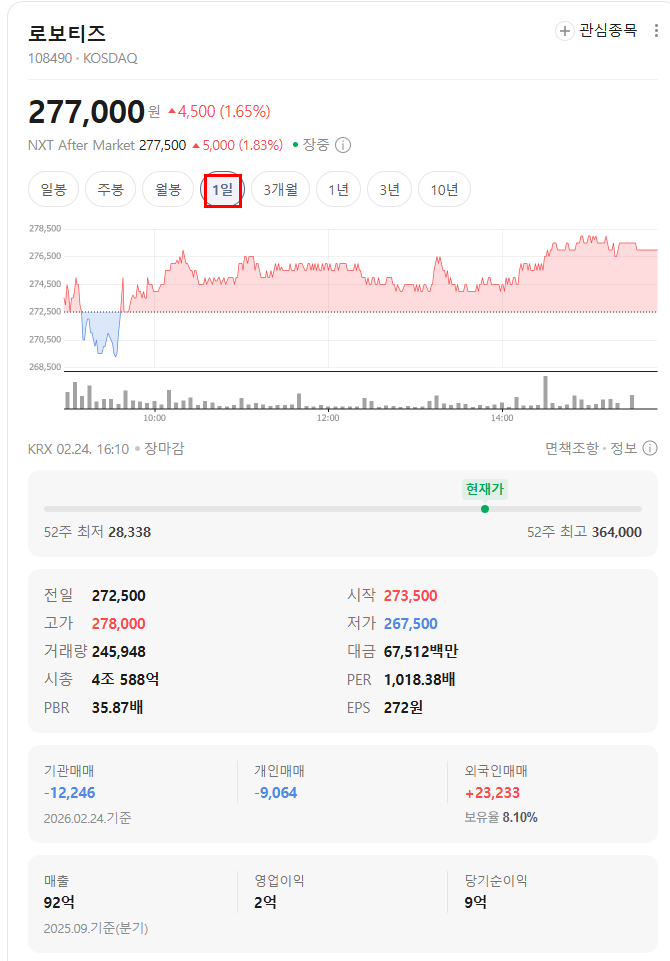670x961 pixels.
Task: Click the price change ▲4,500 (1.65%)
Action: pos(219,112)
